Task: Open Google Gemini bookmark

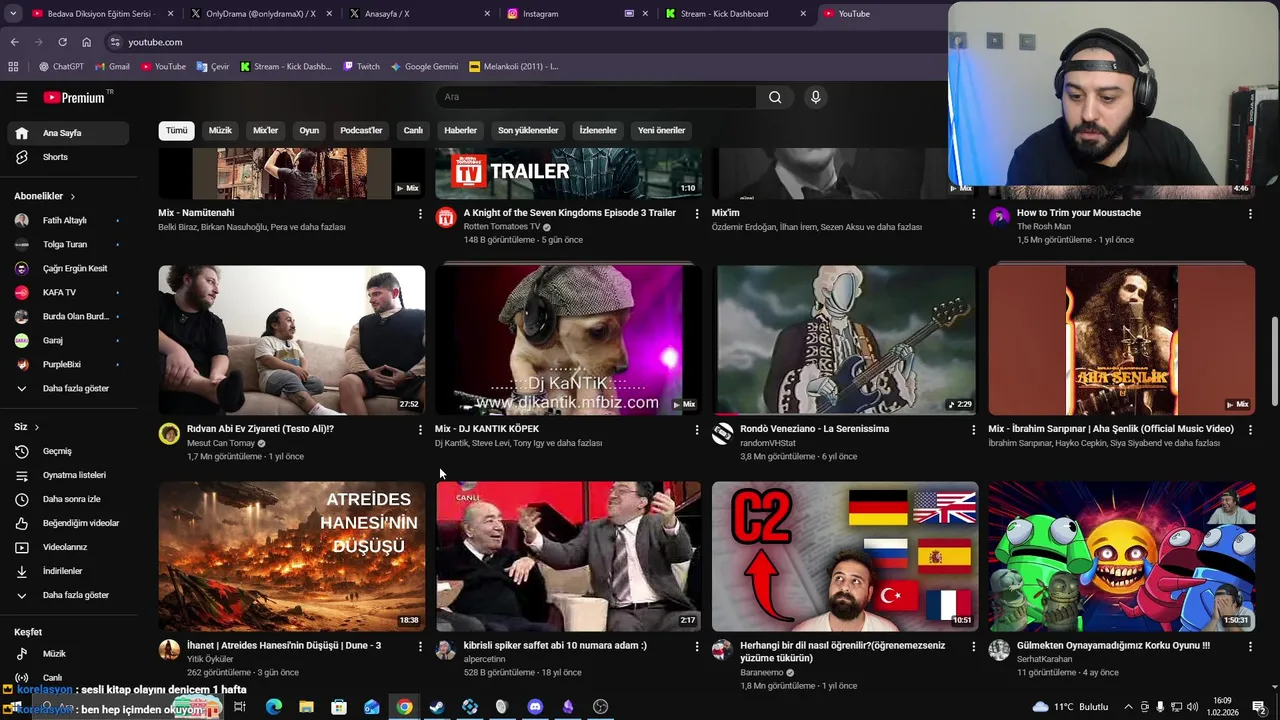Action: pyautogui.click(x=424, y=67)
